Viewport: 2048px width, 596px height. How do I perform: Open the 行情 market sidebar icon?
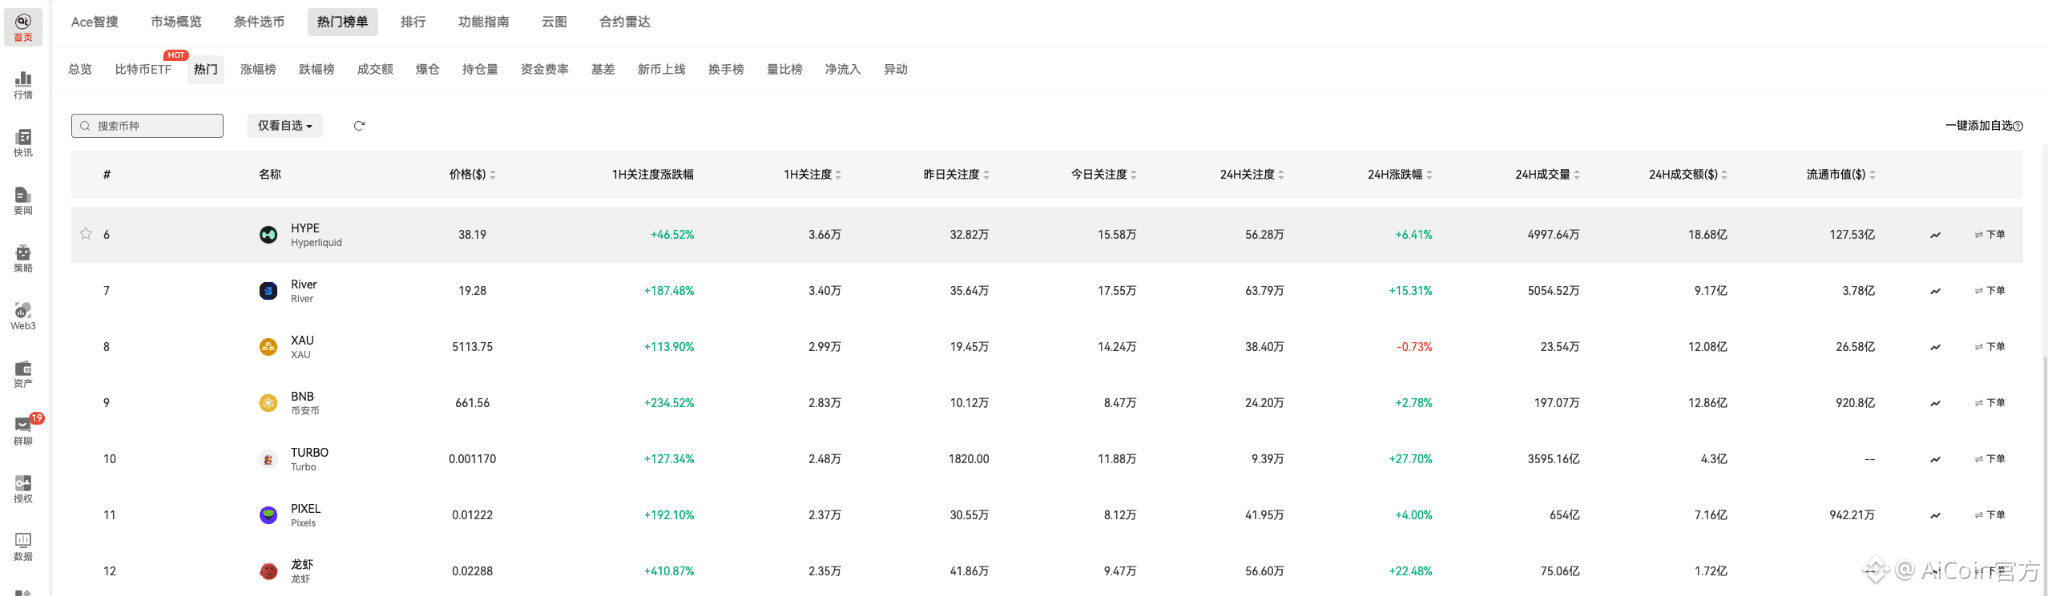[x=23, y=84]
